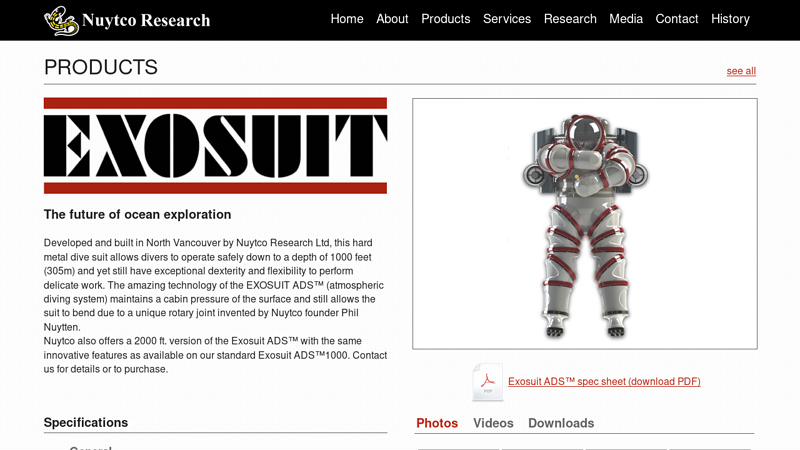Click the 'see all' products link
800x450 pixels.
741,71
